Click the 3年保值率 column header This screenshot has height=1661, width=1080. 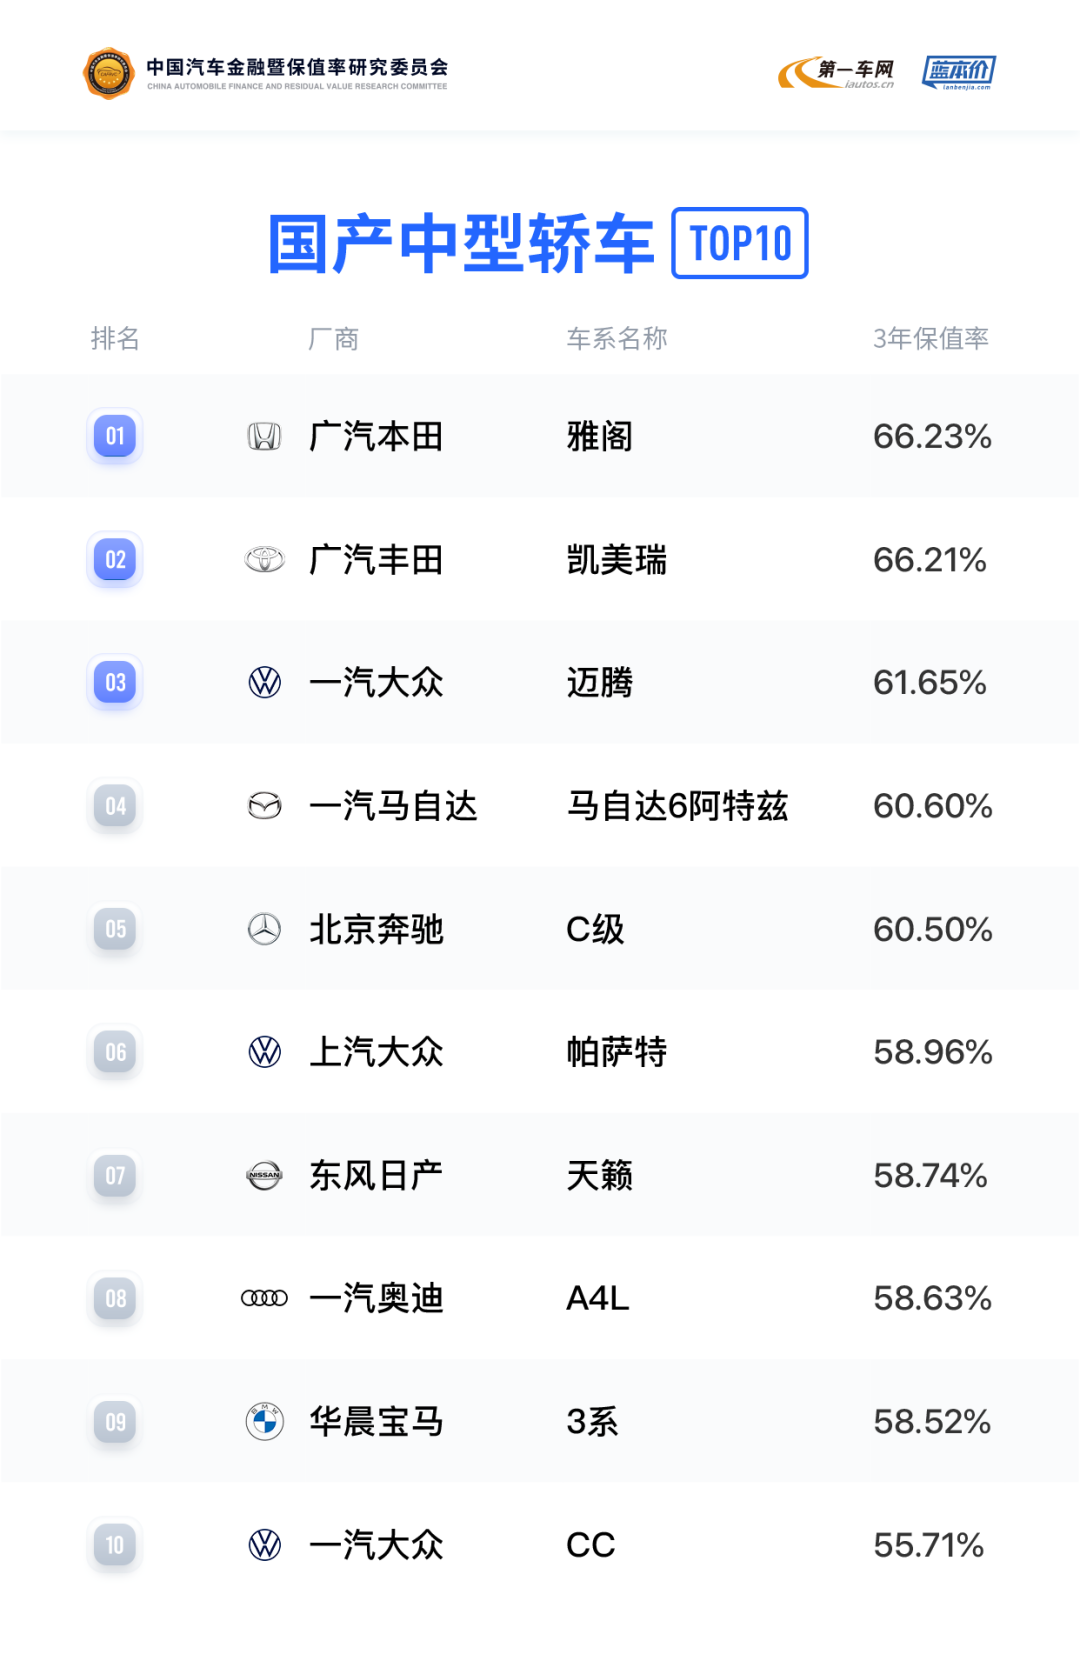930,339
